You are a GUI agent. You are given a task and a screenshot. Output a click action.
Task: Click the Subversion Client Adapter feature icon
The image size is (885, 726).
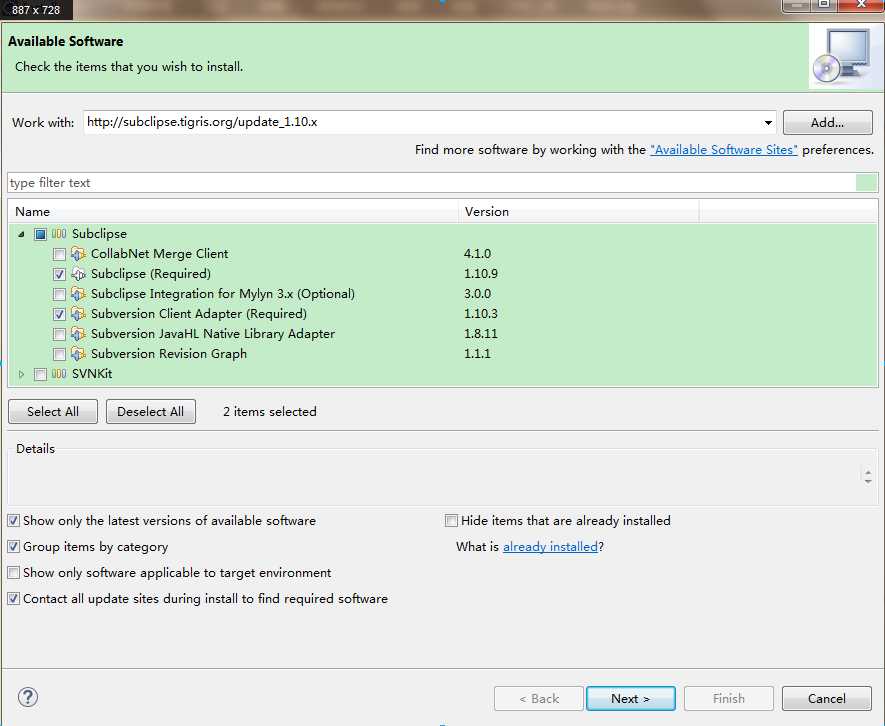(x=78, y=314)
